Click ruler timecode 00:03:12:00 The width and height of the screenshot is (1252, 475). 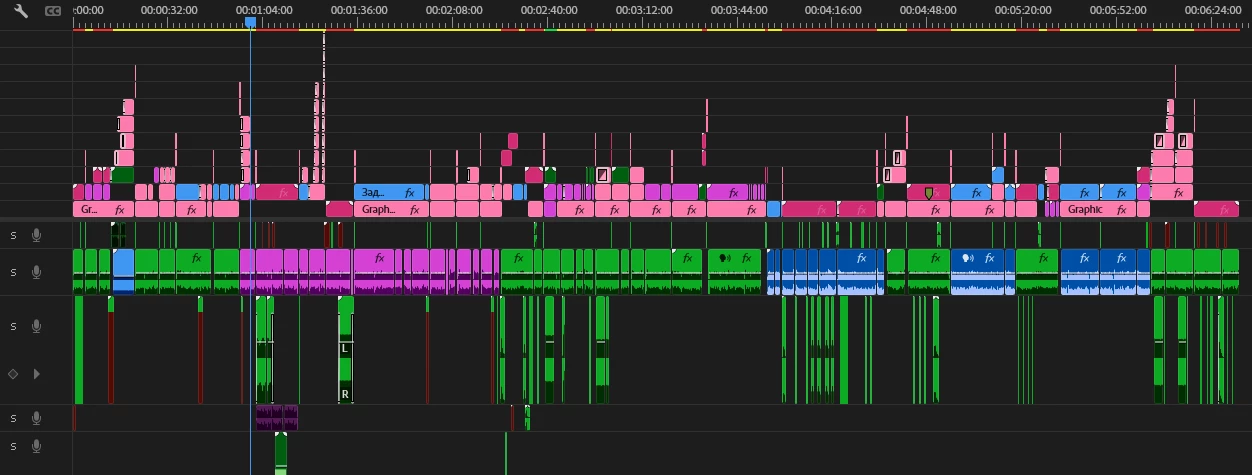coord(644,10)
